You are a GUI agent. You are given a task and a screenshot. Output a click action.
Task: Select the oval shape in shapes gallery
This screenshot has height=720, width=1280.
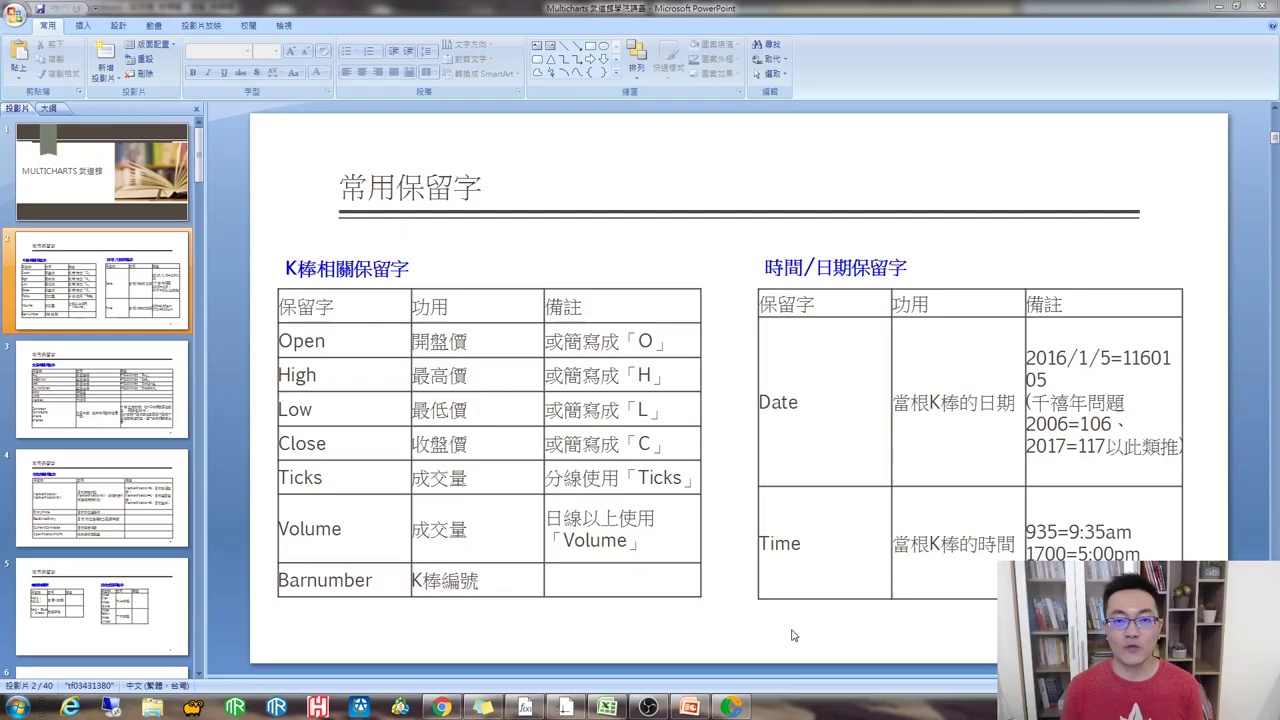[603, 46]
